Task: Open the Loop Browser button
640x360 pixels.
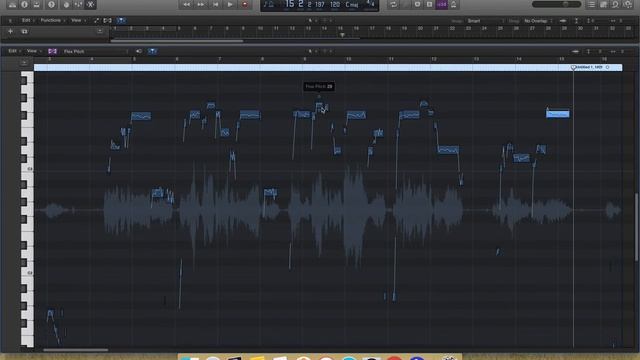Action: click(616, 4)
